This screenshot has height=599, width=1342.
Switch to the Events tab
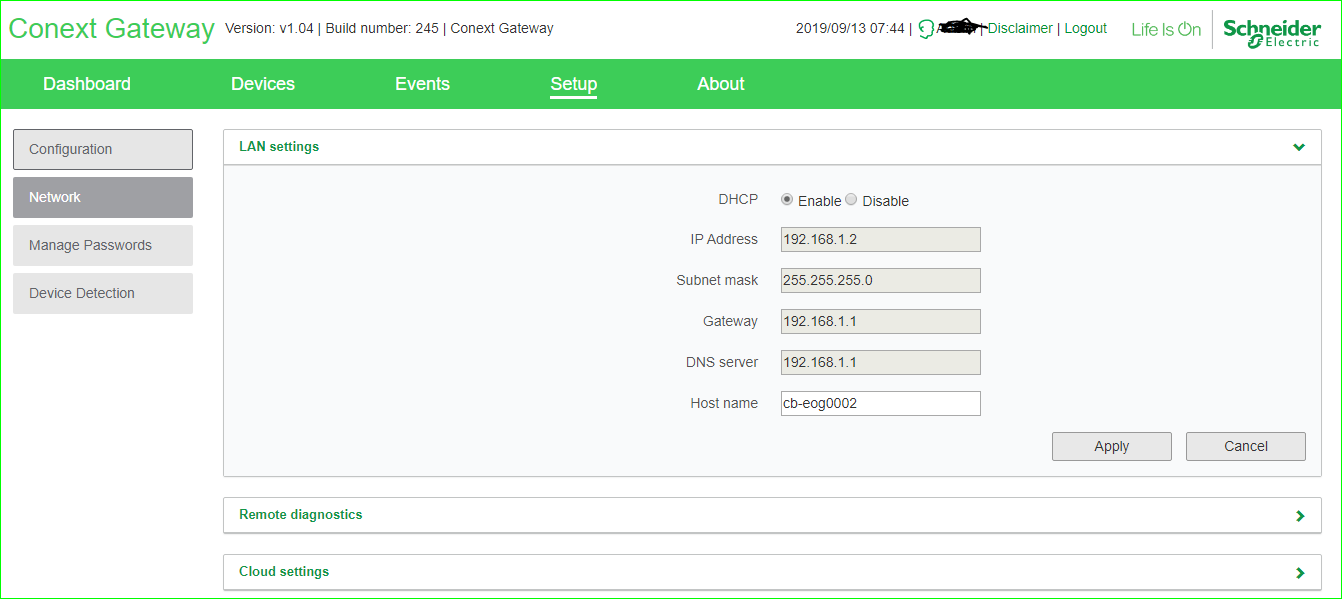coord(422,84)
